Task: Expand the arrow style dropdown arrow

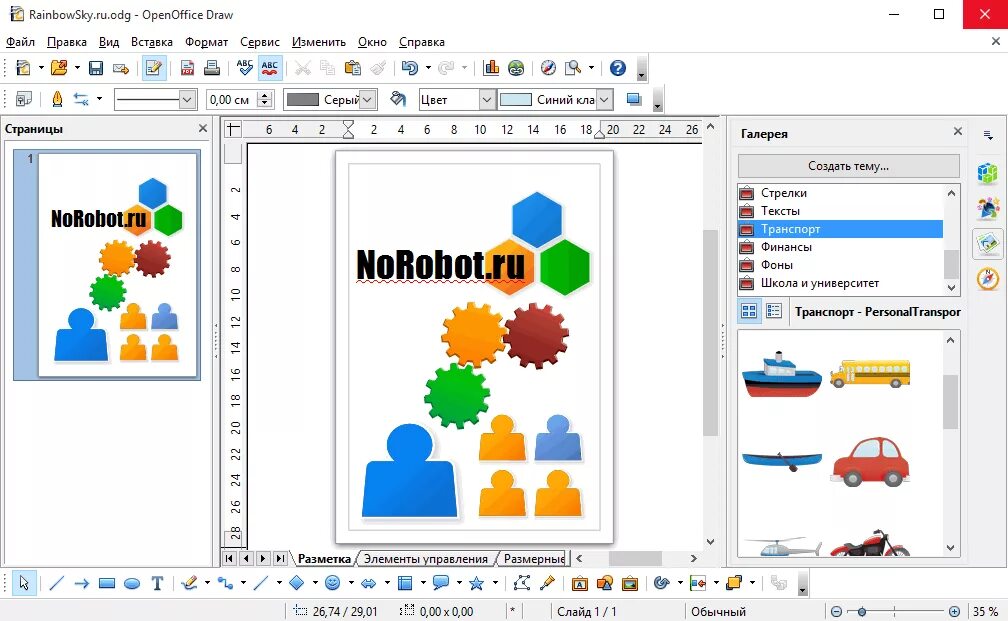Action: (99, 99)
